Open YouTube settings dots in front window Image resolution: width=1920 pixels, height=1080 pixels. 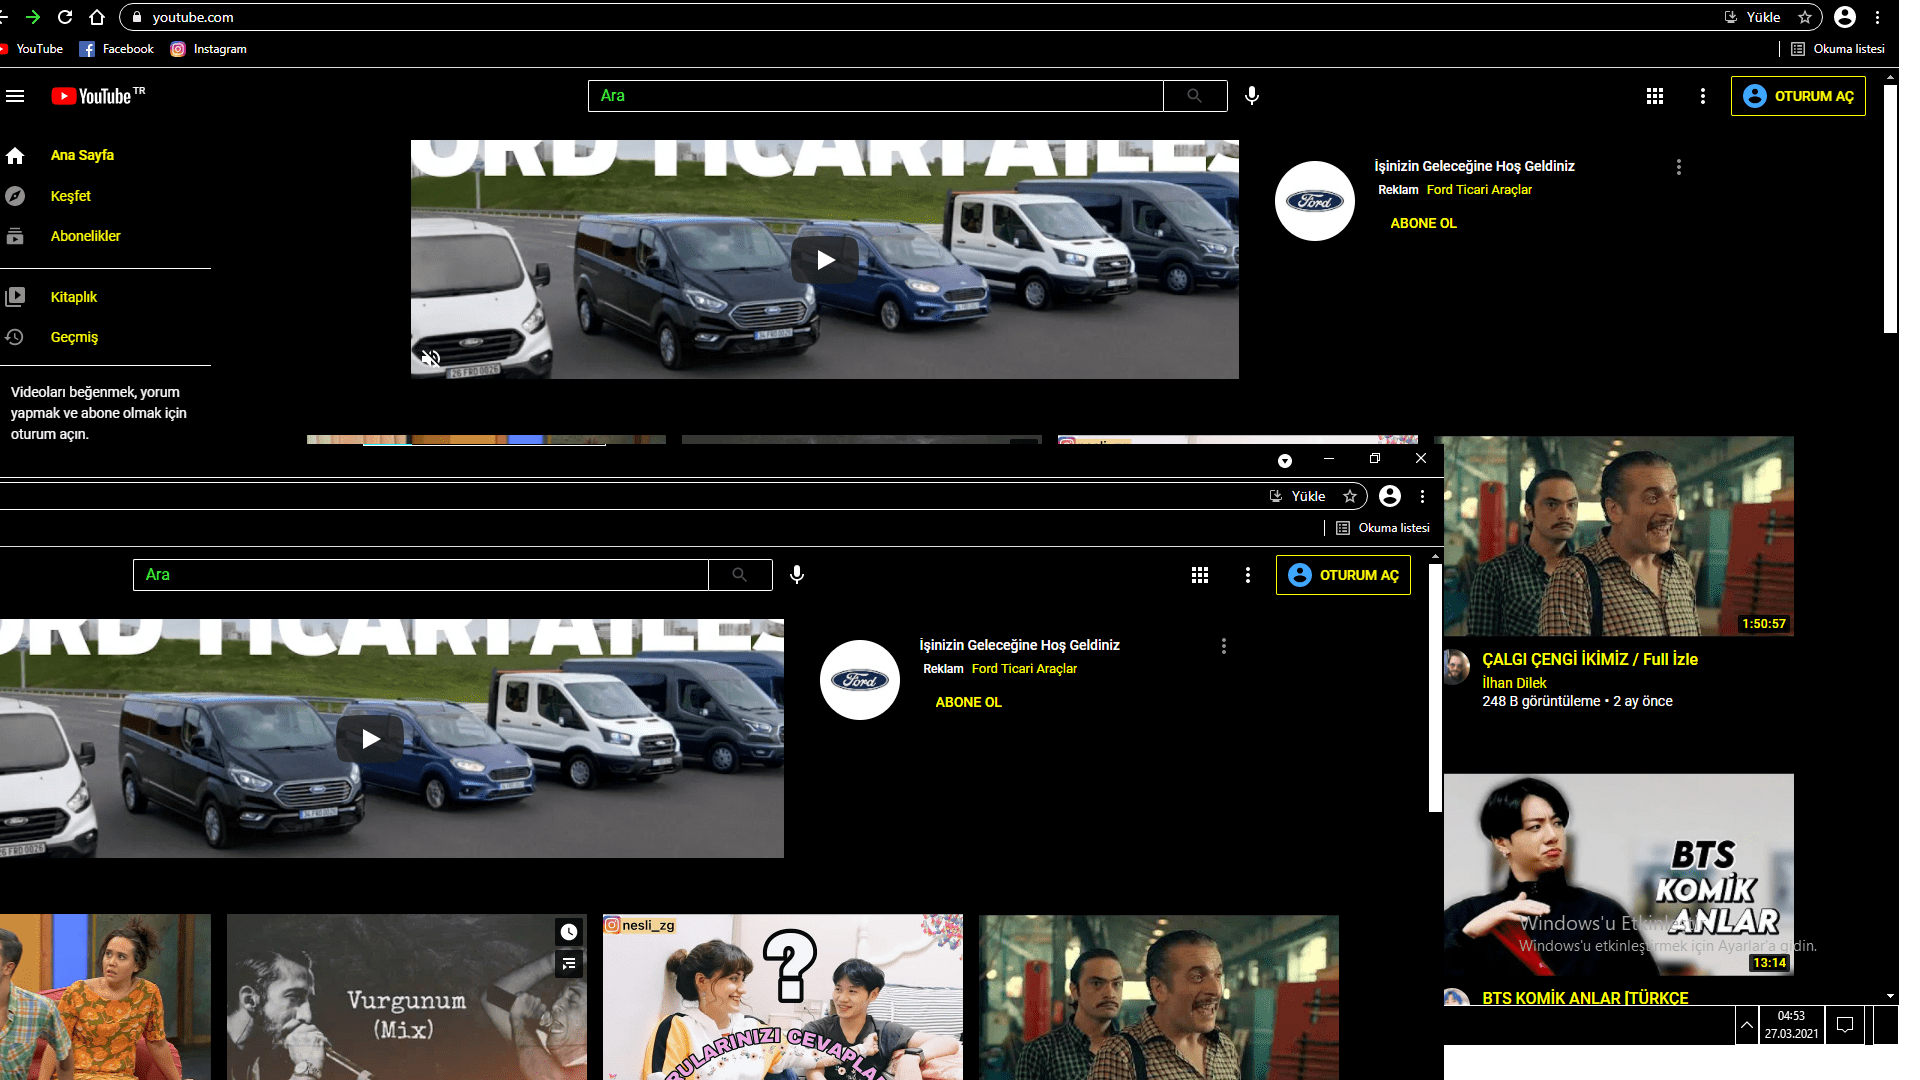coord(1248,575)
